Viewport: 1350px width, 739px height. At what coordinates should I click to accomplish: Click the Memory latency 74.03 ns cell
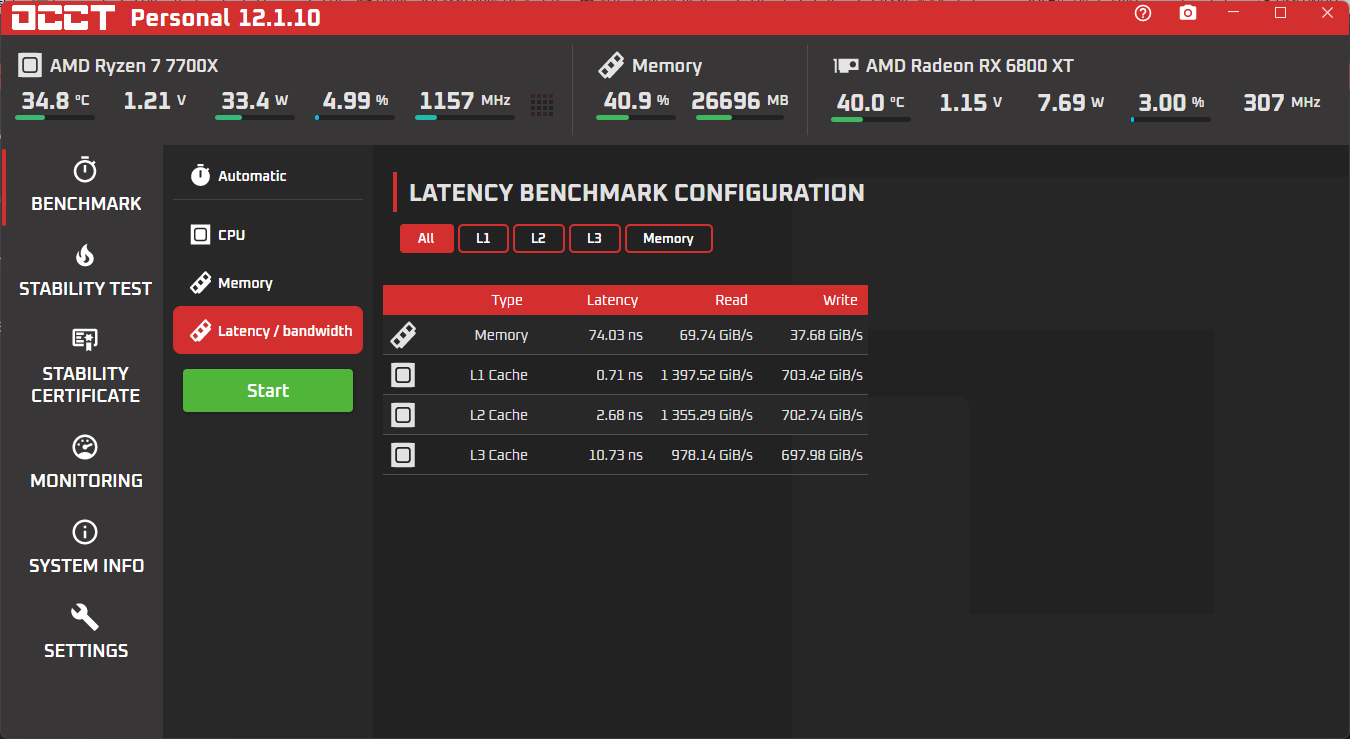pos(616,335)
